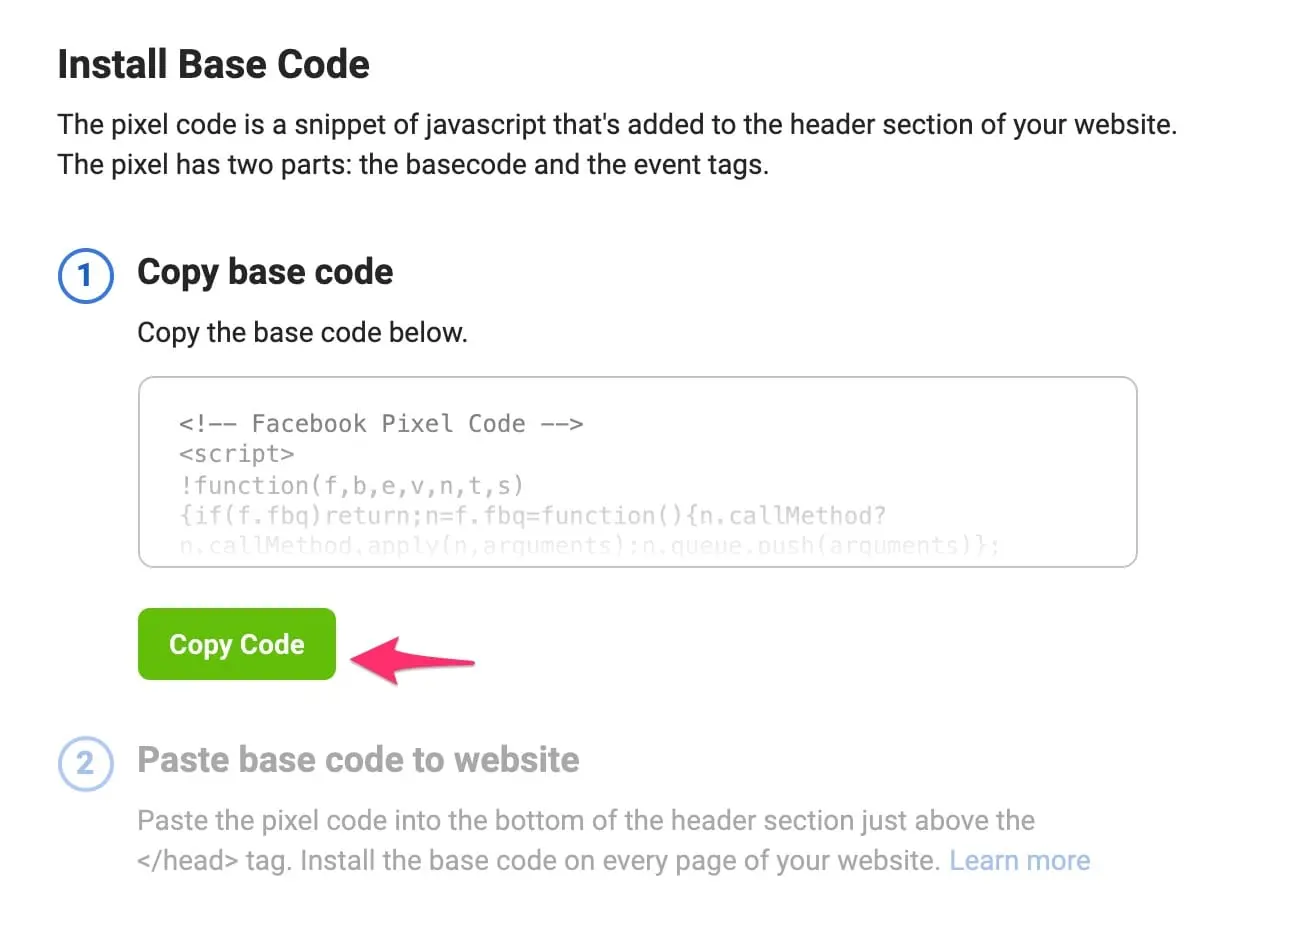Click the Install Base Code title
The height and width of the screenshot is (930, 1306).
click(x=213, y=64)
